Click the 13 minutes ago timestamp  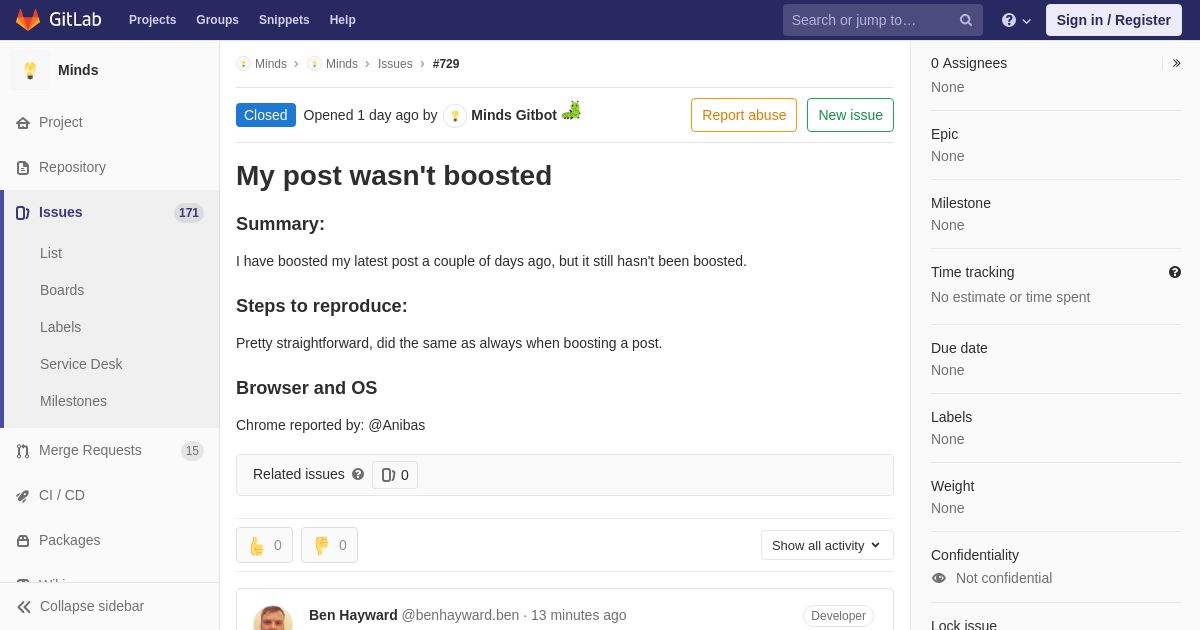[579, 615]
